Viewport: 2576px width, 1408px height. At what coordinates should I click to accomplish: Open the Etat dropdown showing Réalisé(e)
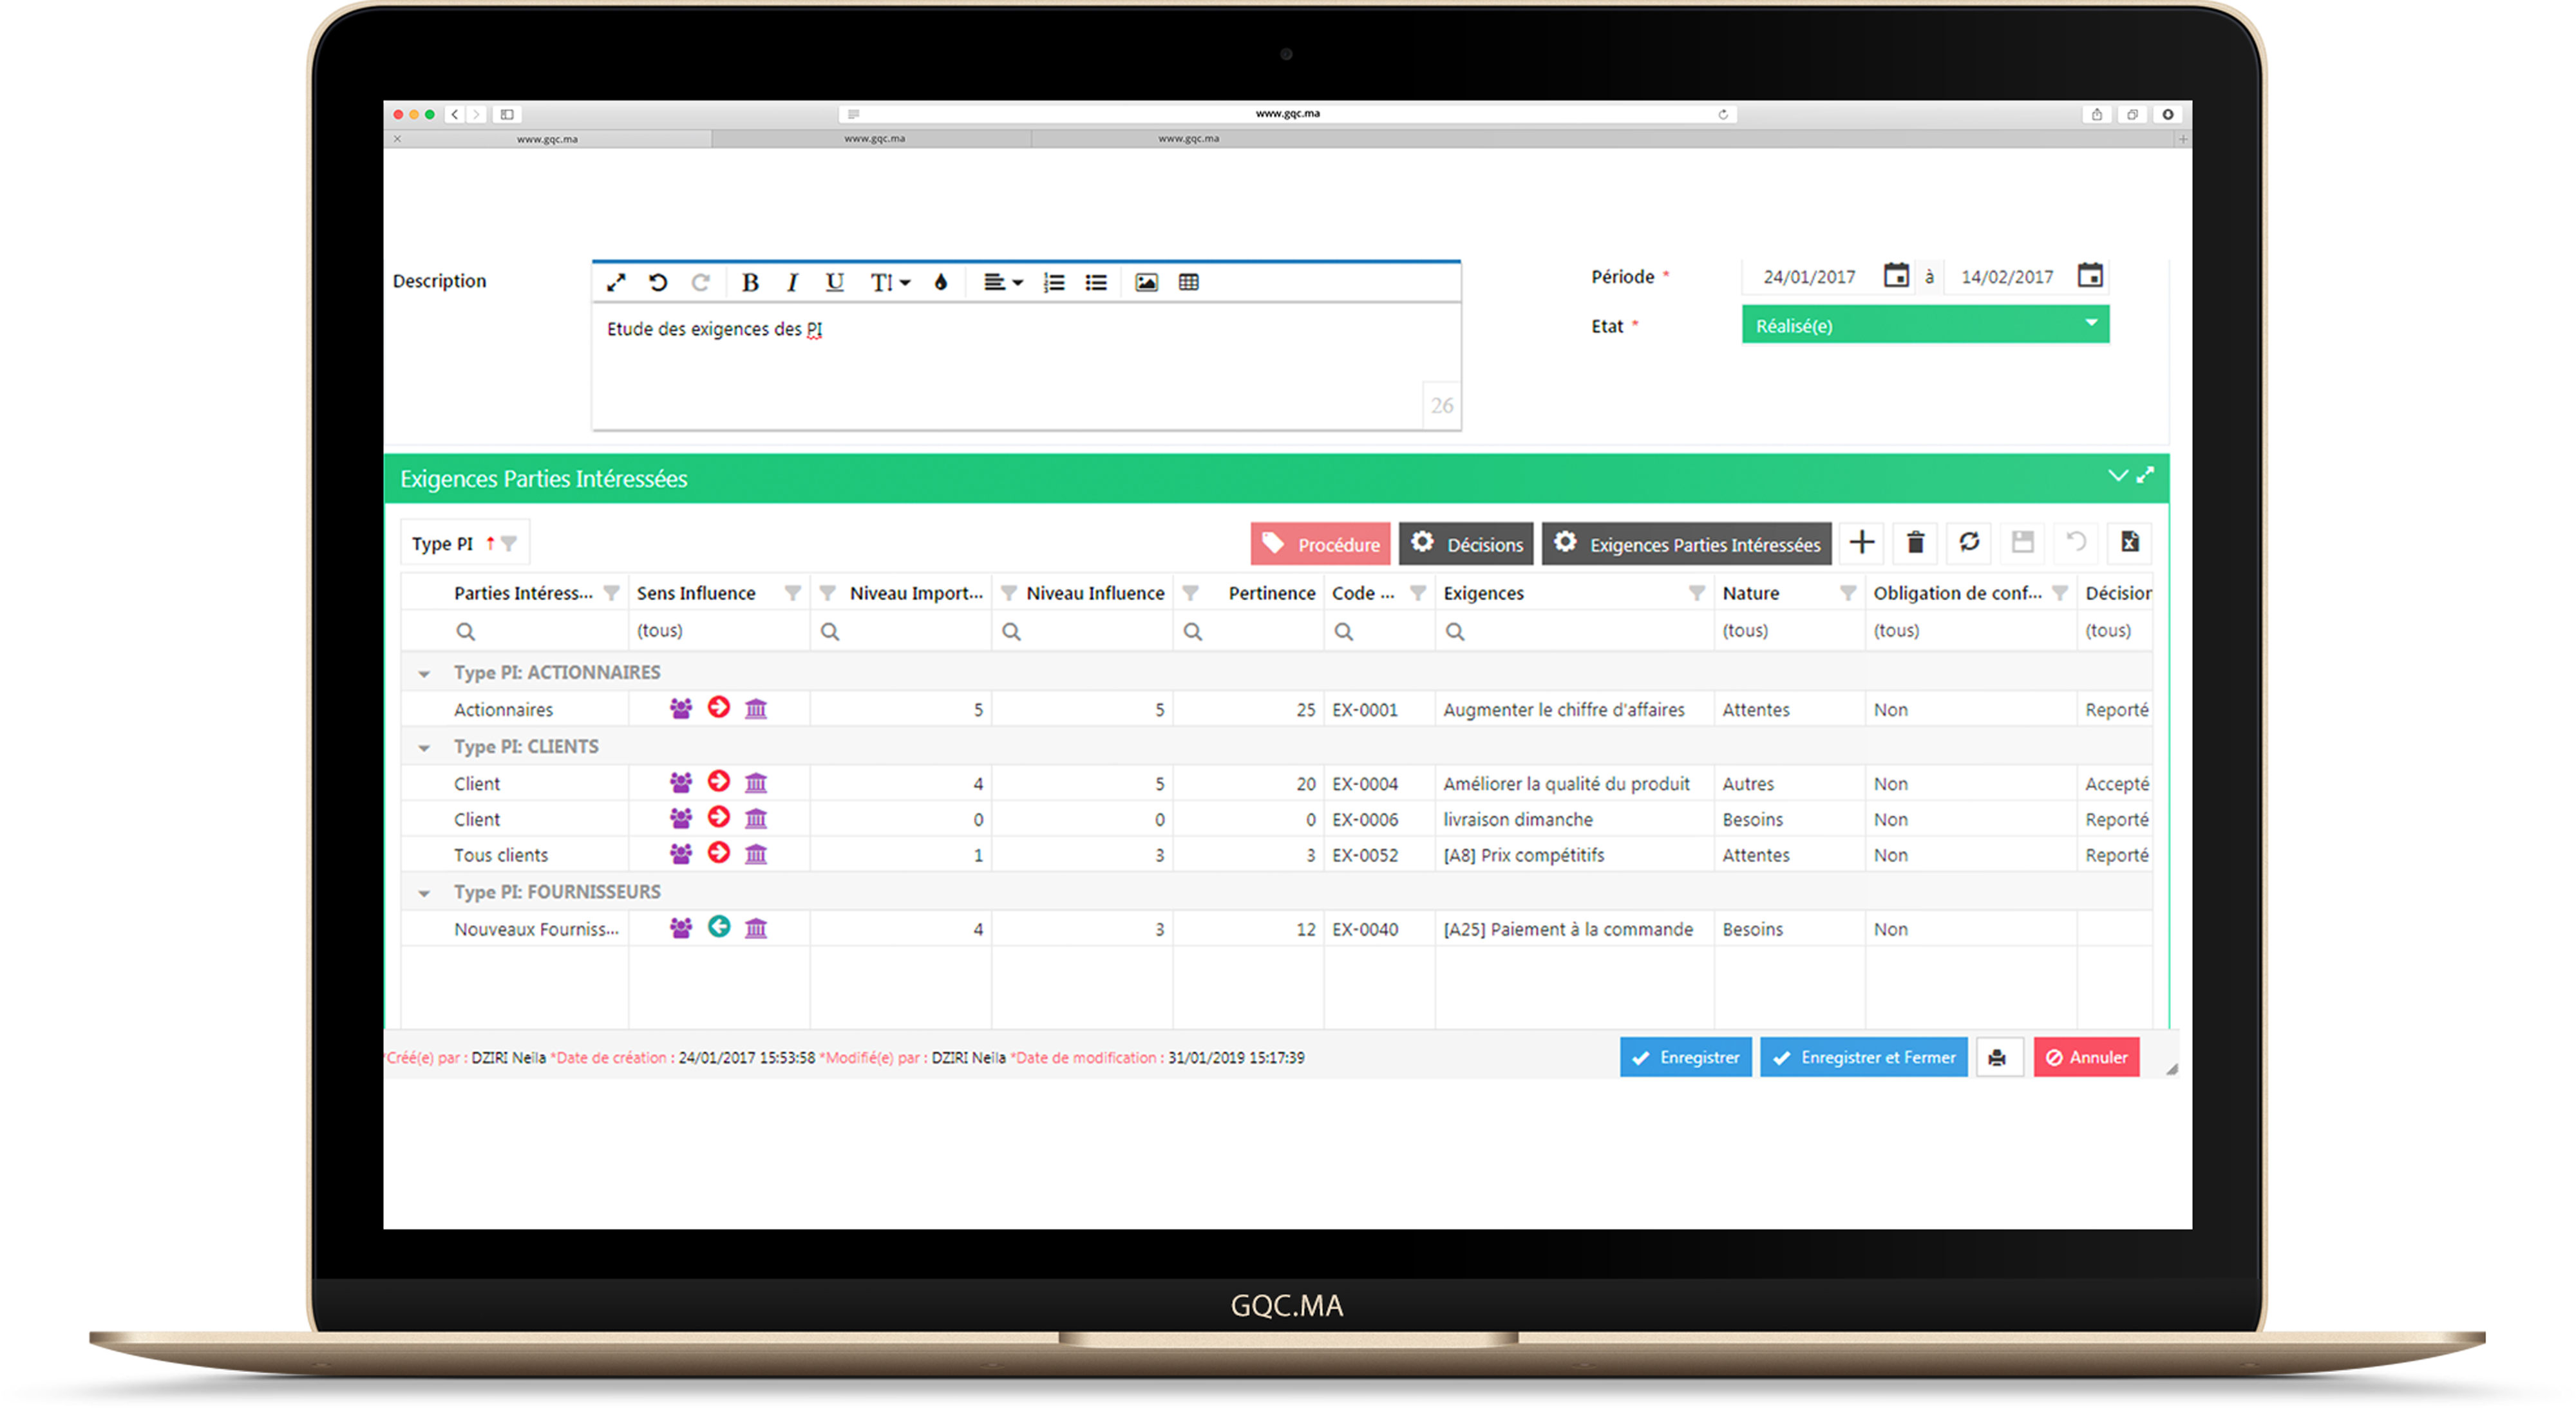pos(1924,325)
